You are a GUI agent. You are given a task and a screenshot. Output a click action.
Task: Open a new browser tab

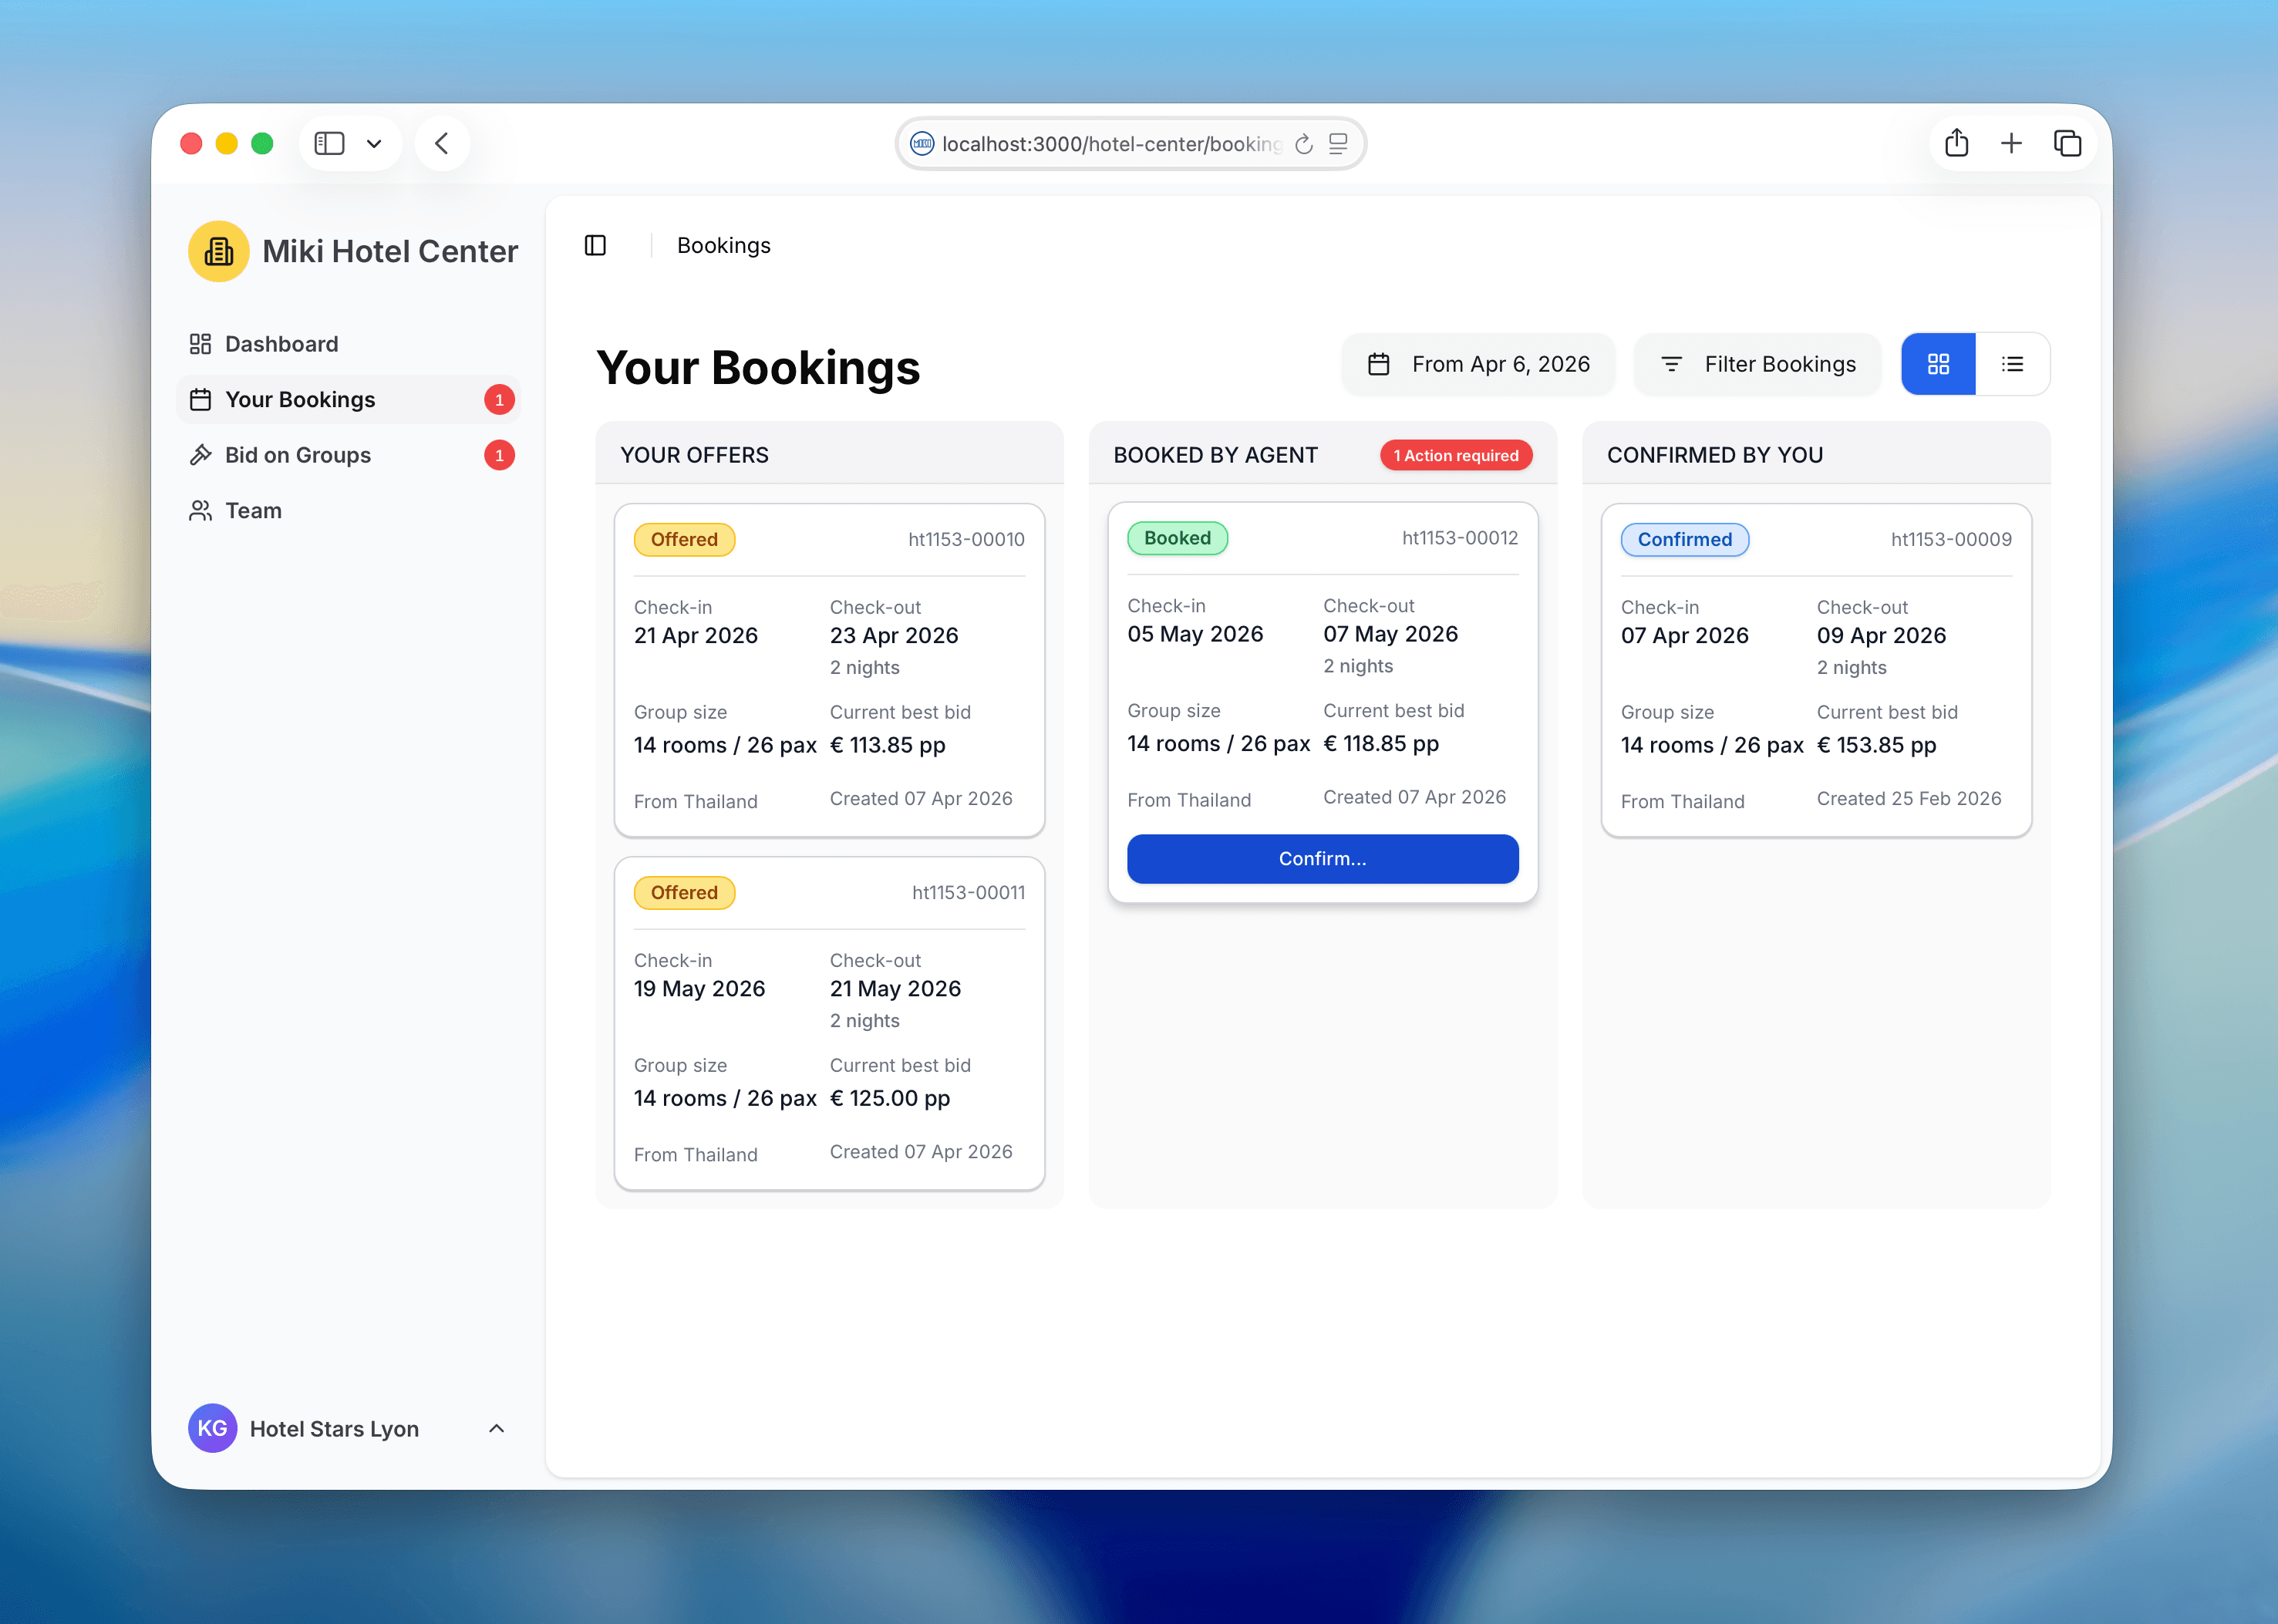click(x=2010, y=143)
